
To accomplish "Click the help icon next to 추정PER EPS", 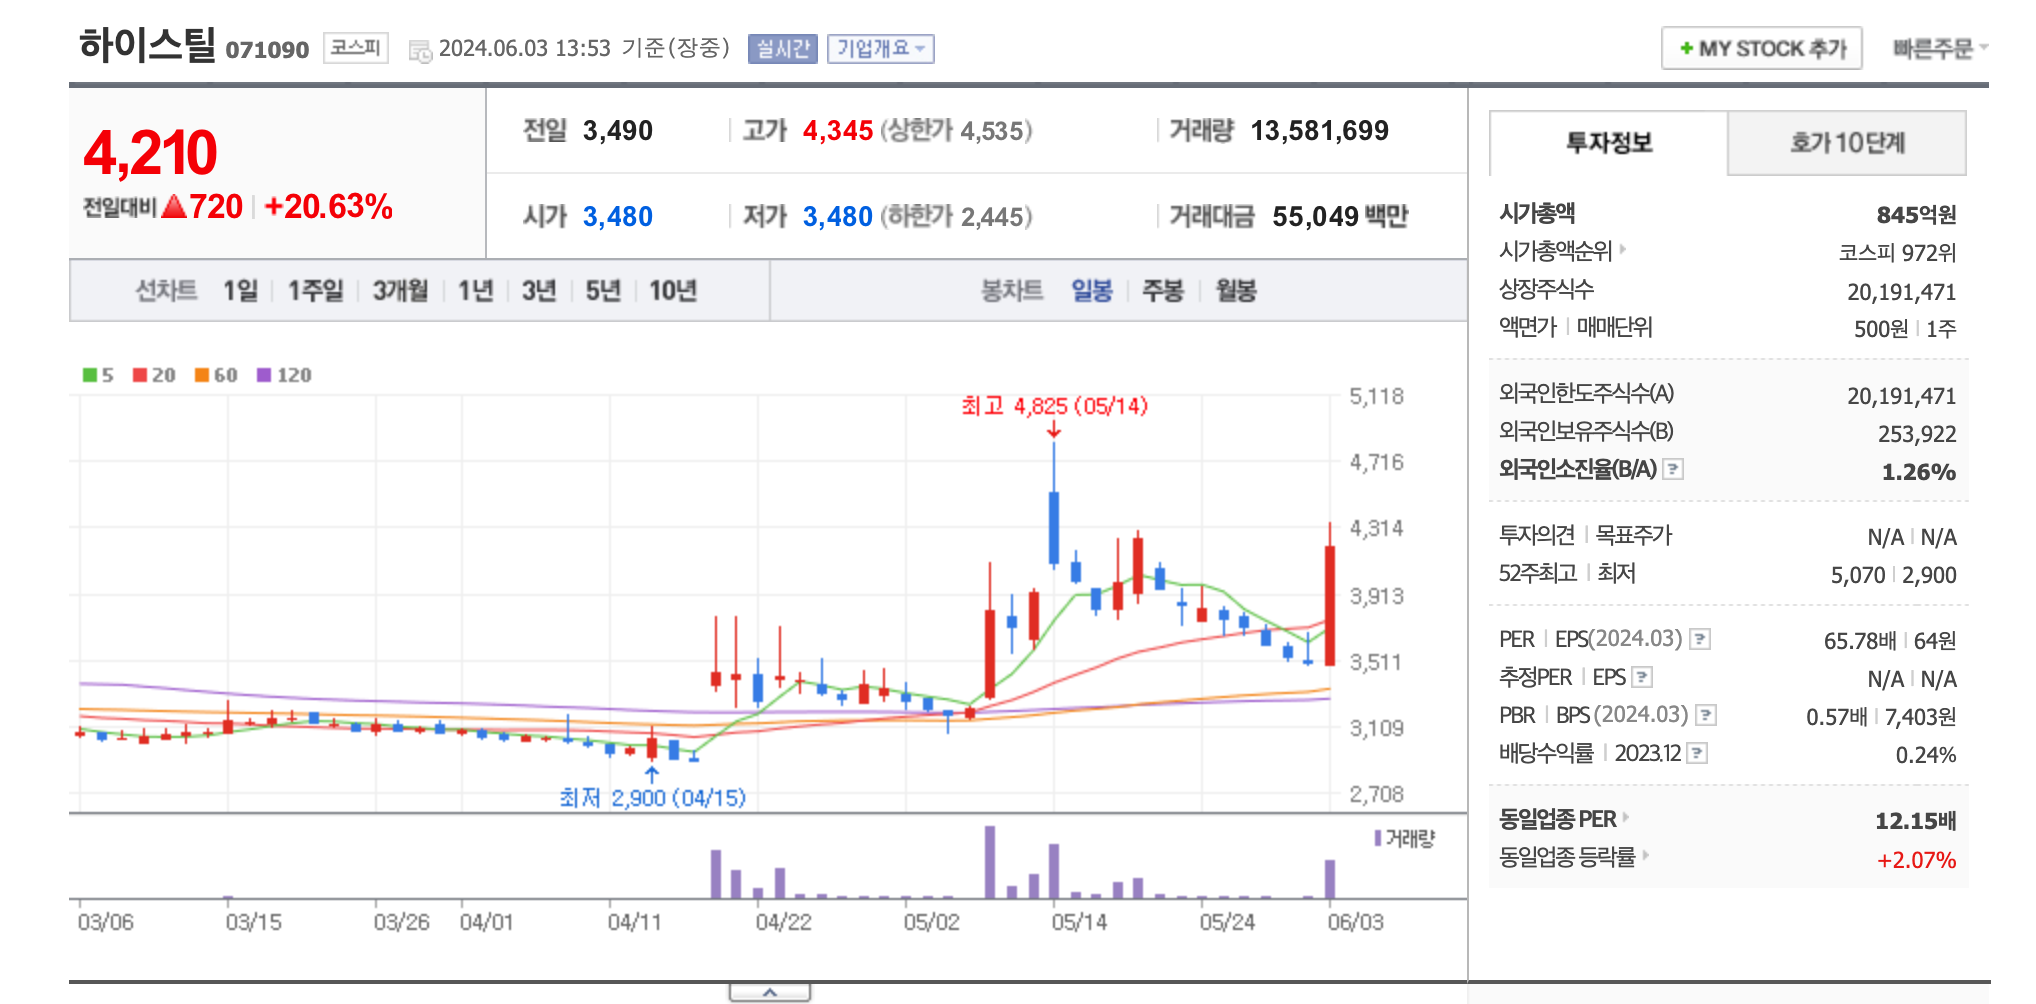I will (x=1644, y=677).
